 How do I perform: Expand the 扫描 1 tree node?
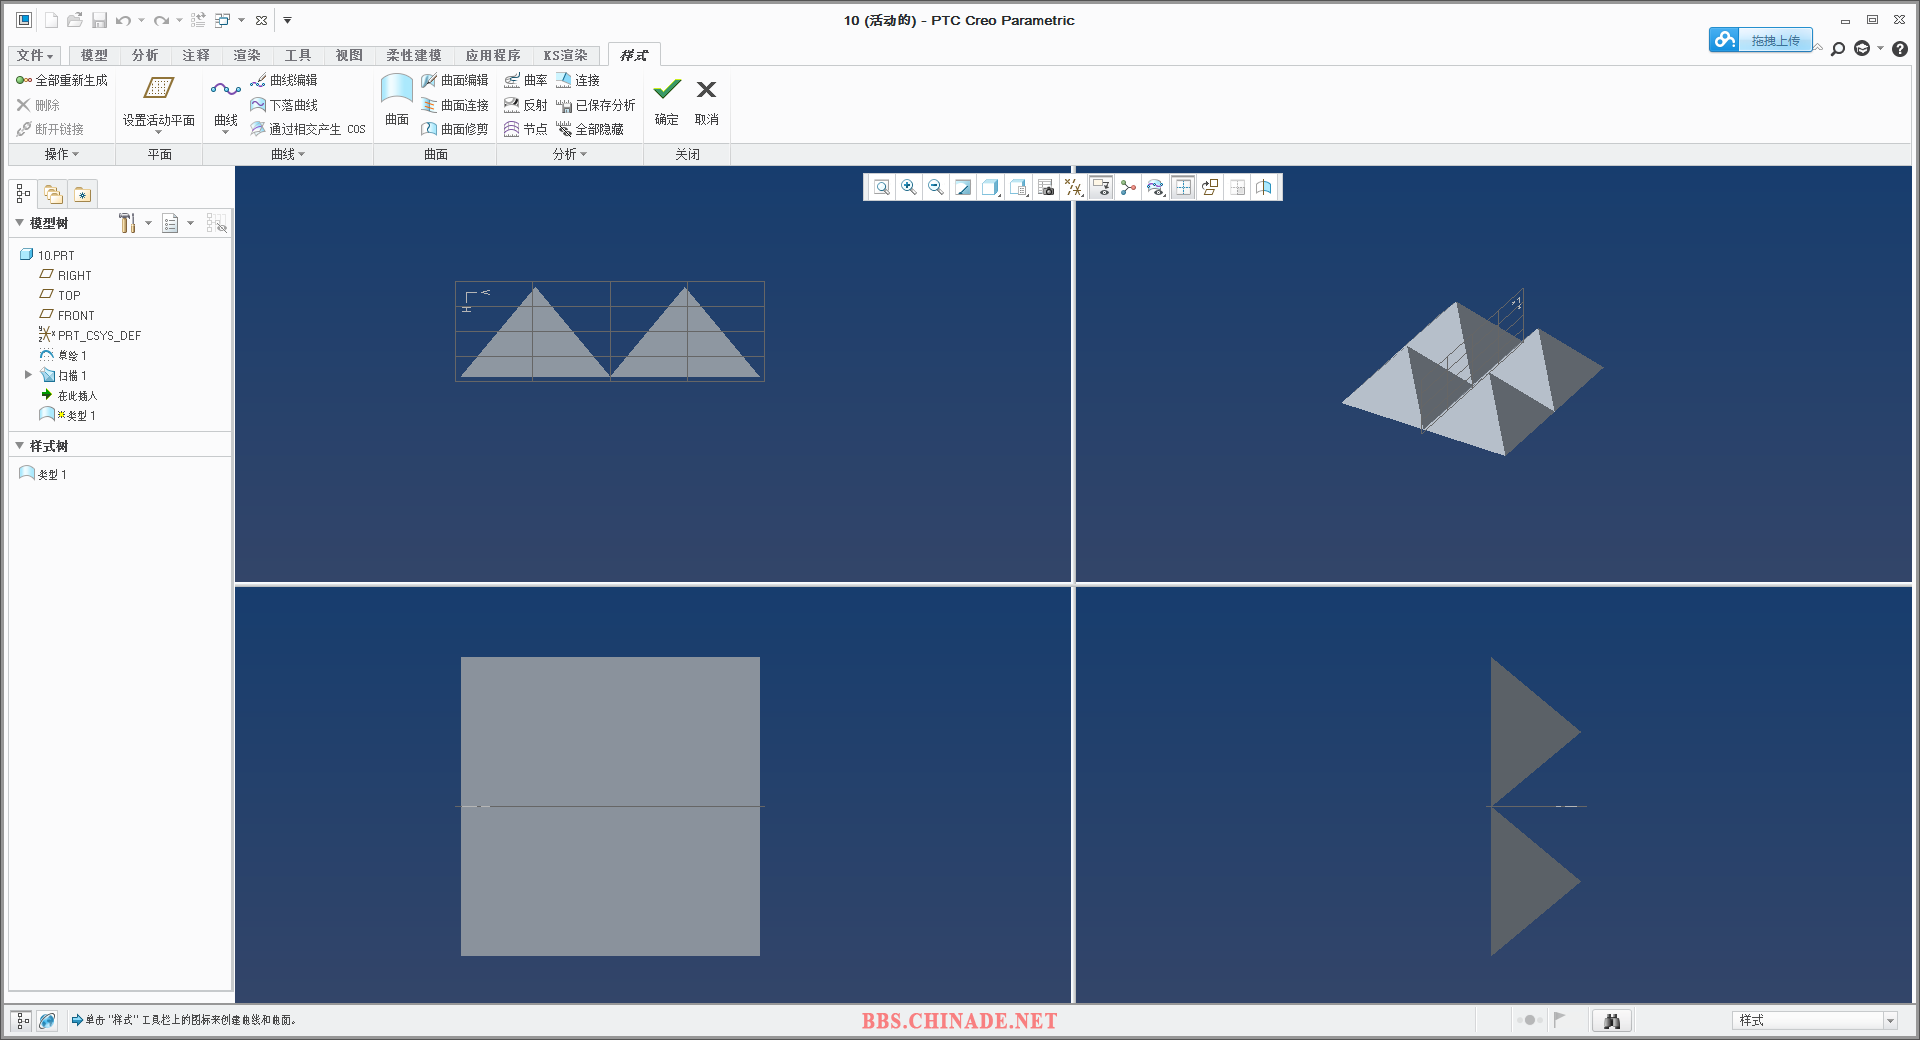tap(28, 375)
